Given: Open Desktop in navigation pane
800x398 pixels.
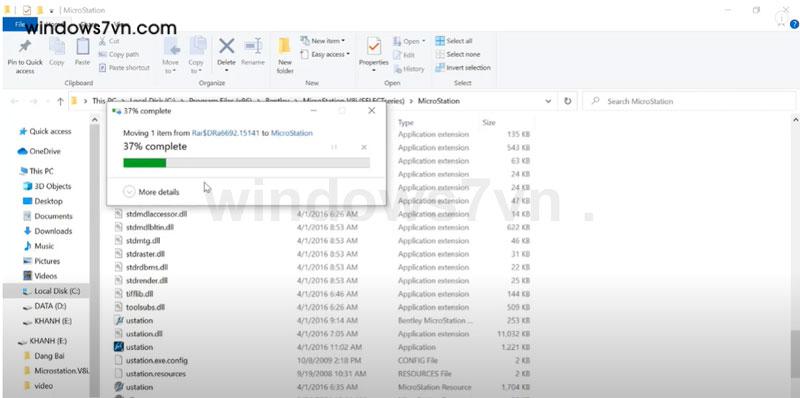Looking at the screenshot, I should 43,201.
